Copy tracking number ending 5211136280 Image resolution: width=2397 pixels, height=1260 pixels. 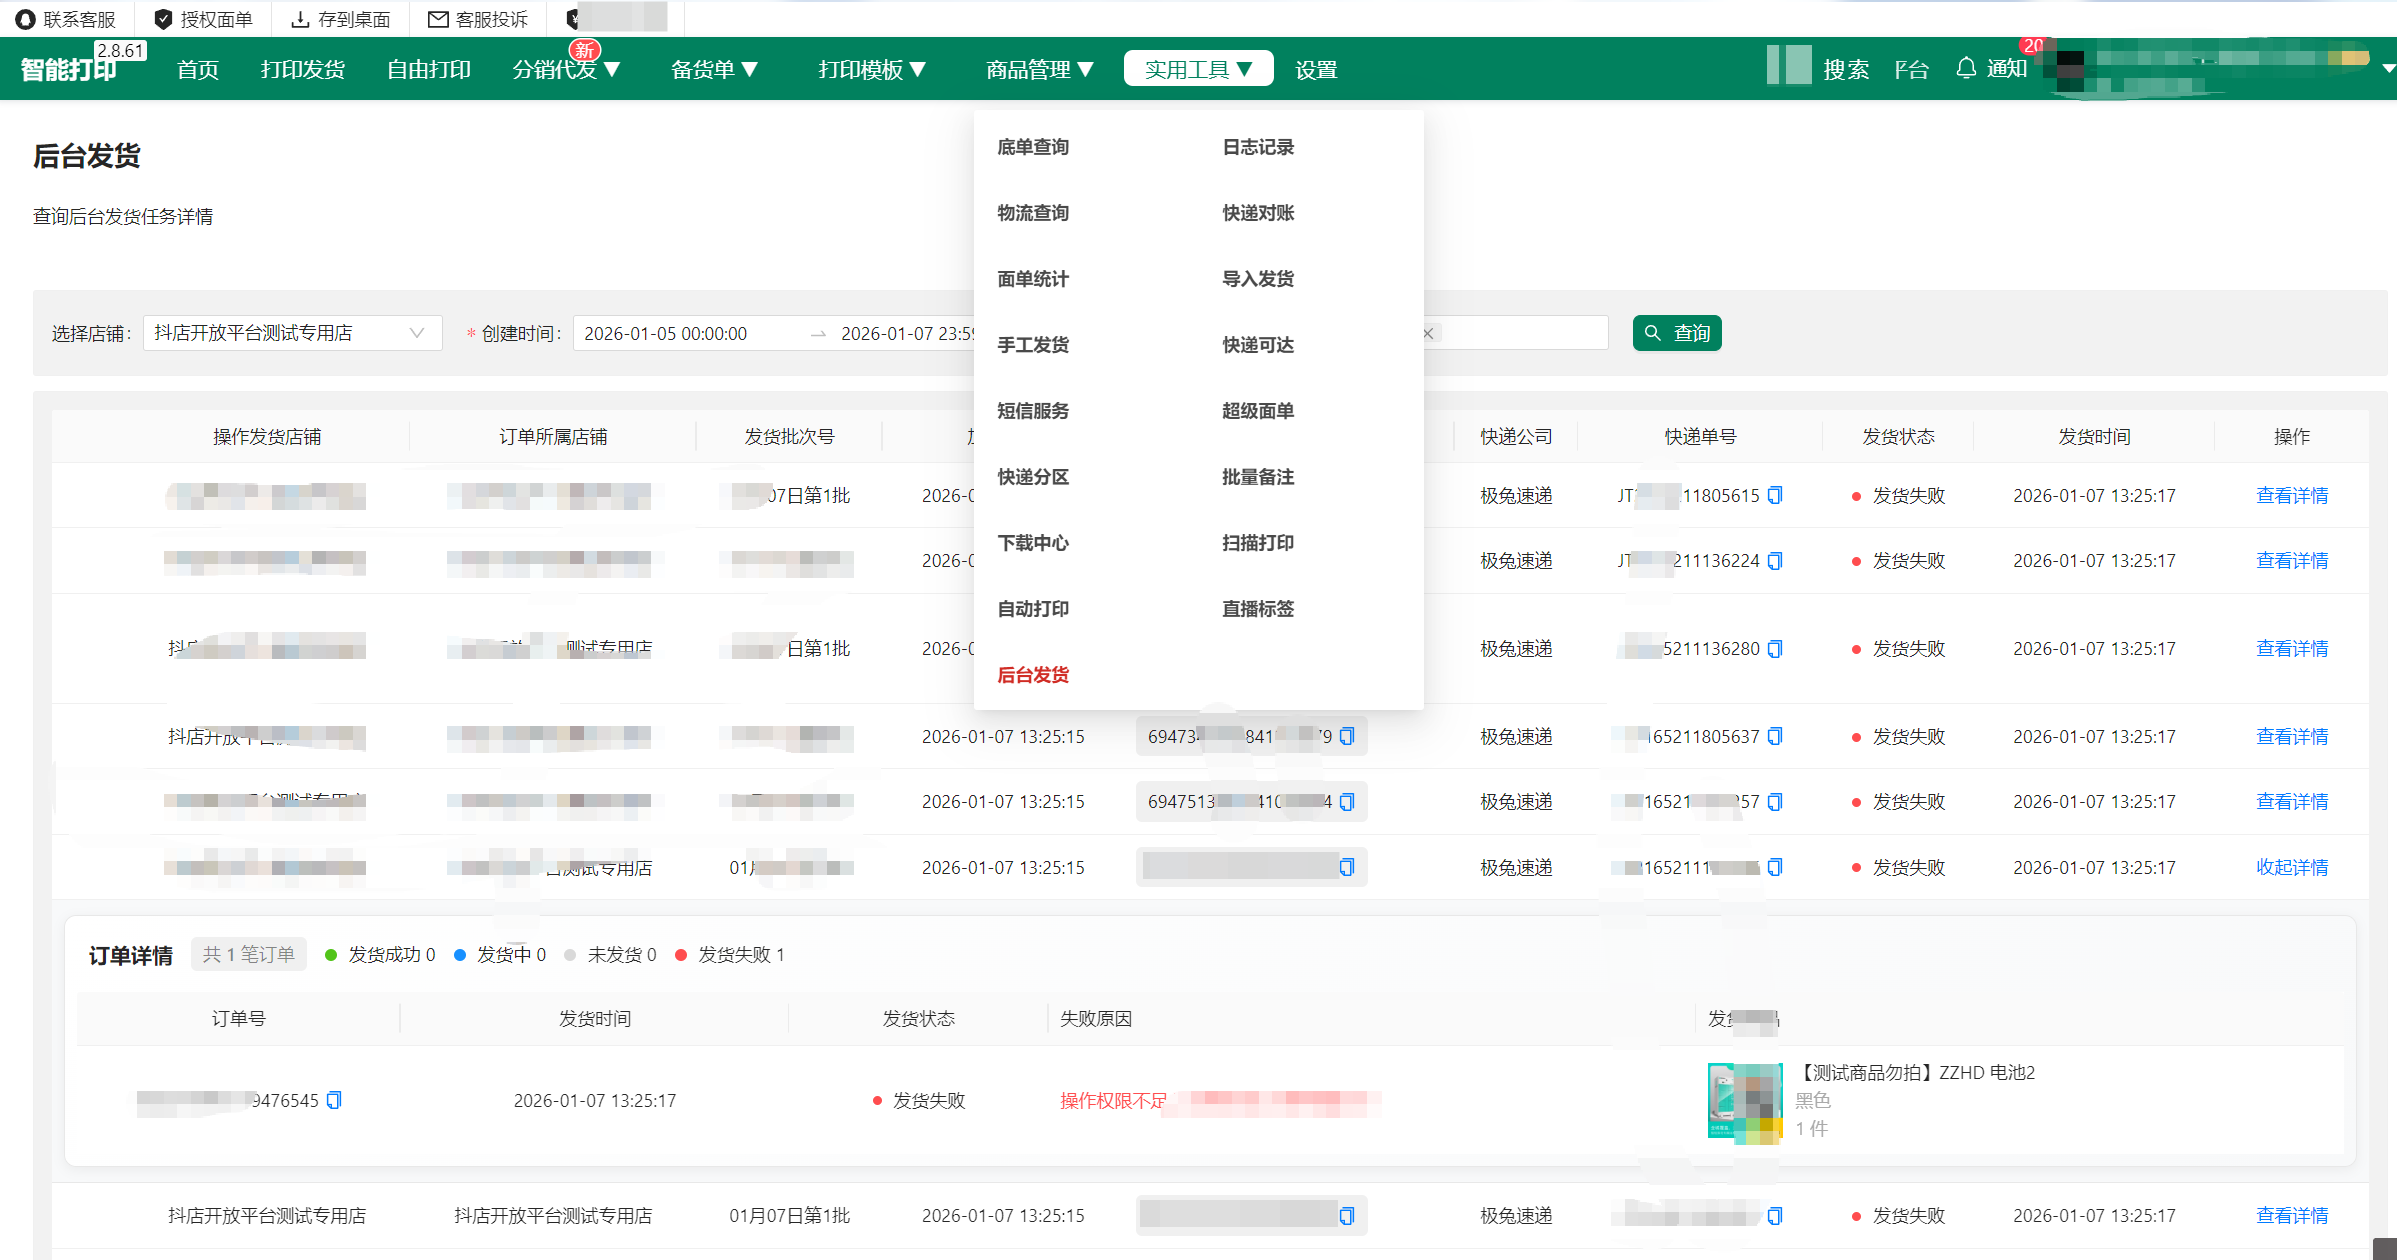click(x=1775, y=649)
